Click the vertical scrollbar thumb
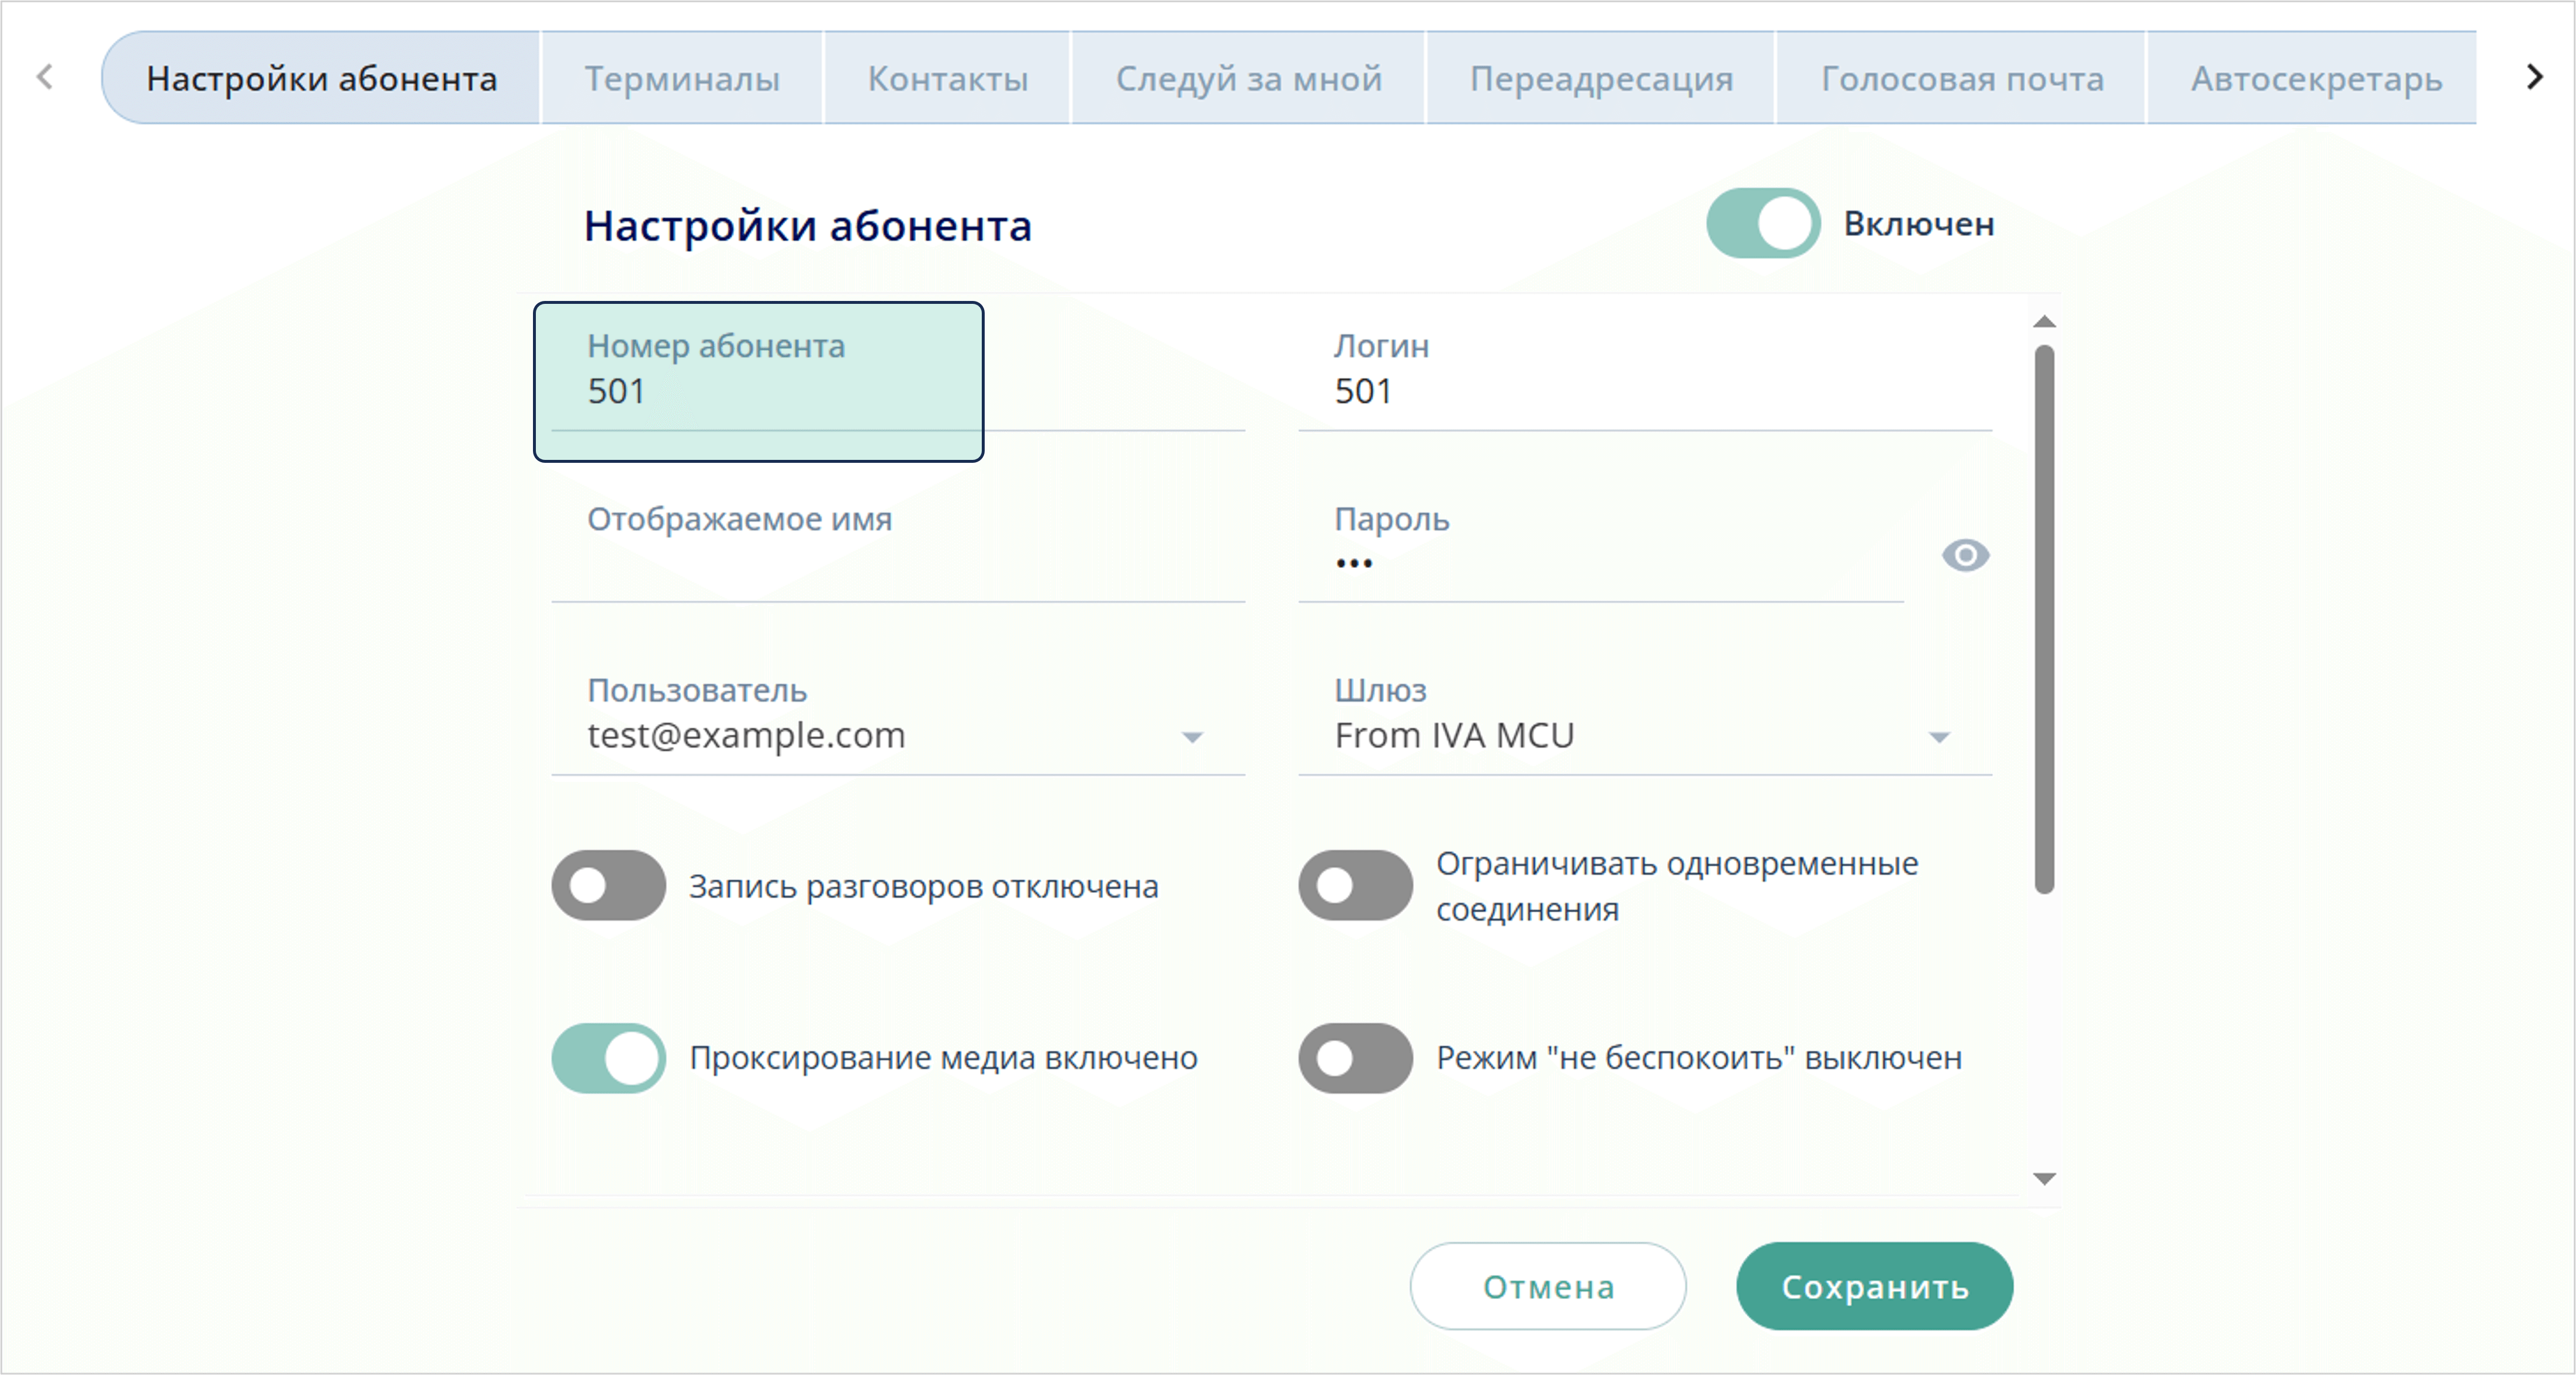This screenshot has height=1375, width=2576. 2044,618
